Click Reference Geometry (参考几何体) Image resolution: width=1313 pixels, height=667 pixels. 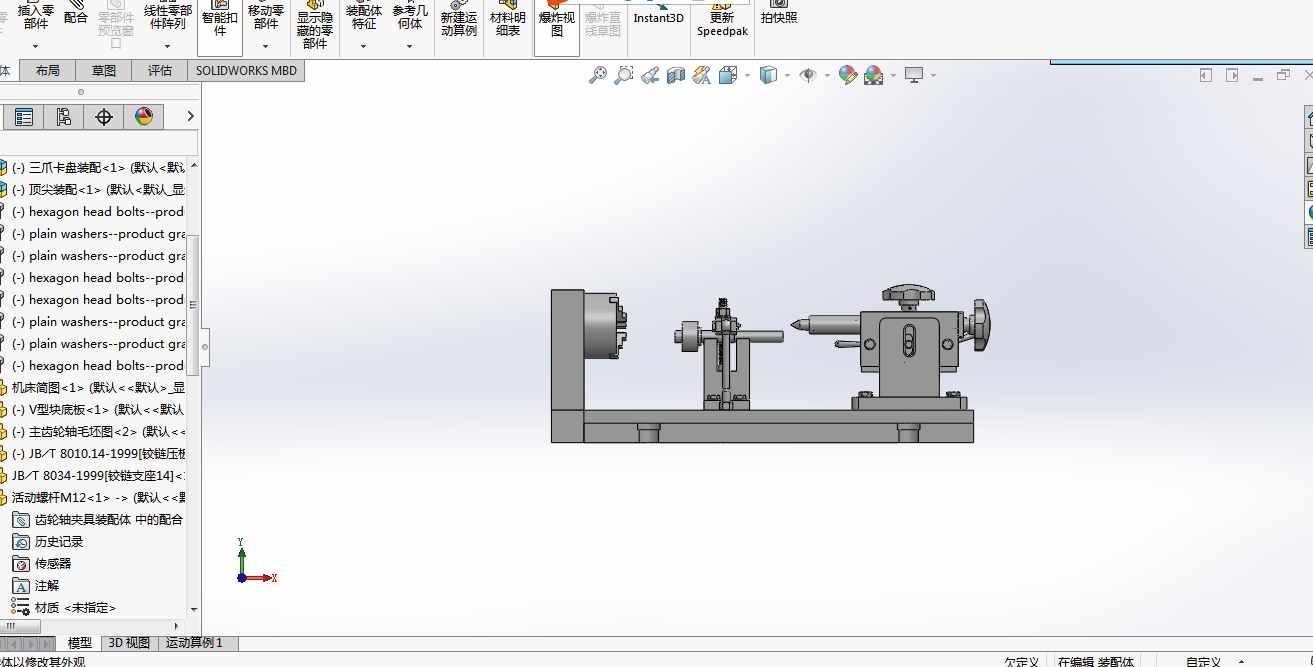(x=410, y=17)
